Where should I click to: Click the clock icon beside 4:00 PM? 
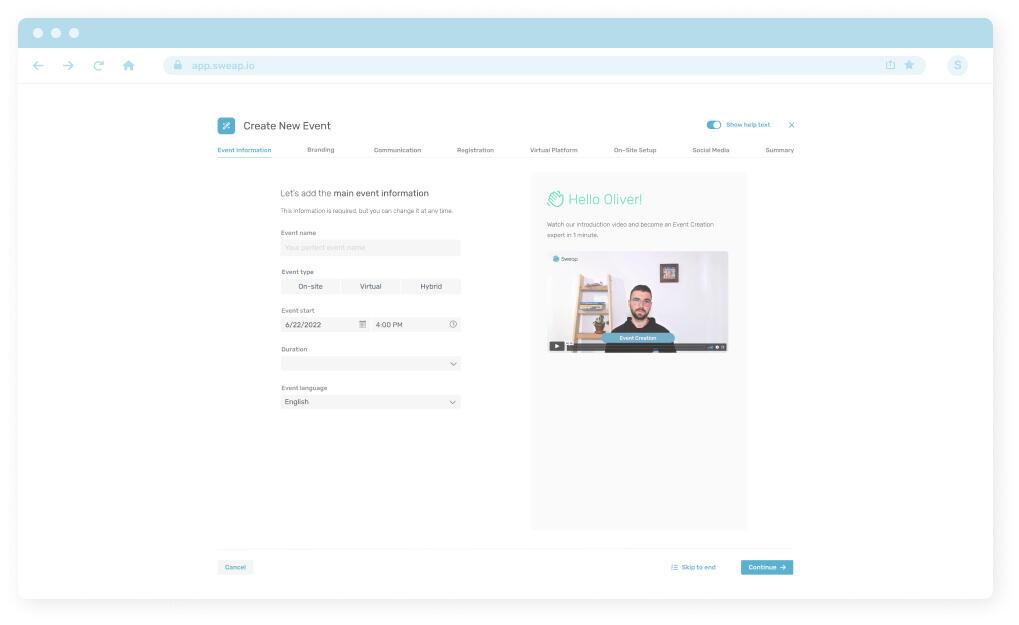[453, 325]
